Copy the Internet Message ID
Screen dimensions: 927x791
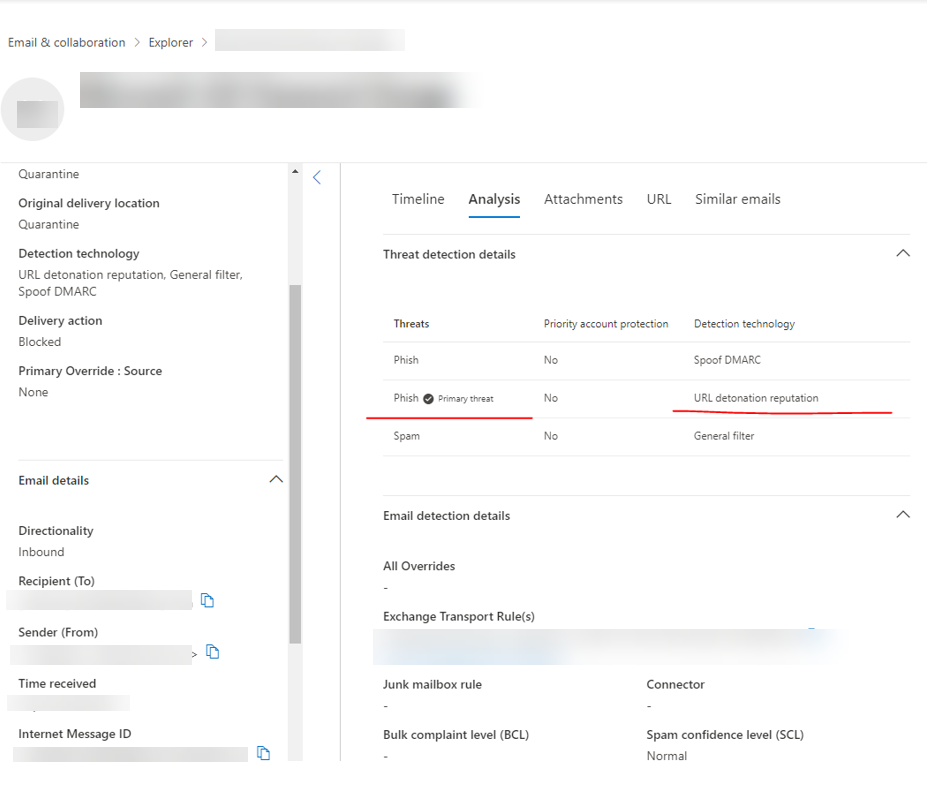pos(263,753)
